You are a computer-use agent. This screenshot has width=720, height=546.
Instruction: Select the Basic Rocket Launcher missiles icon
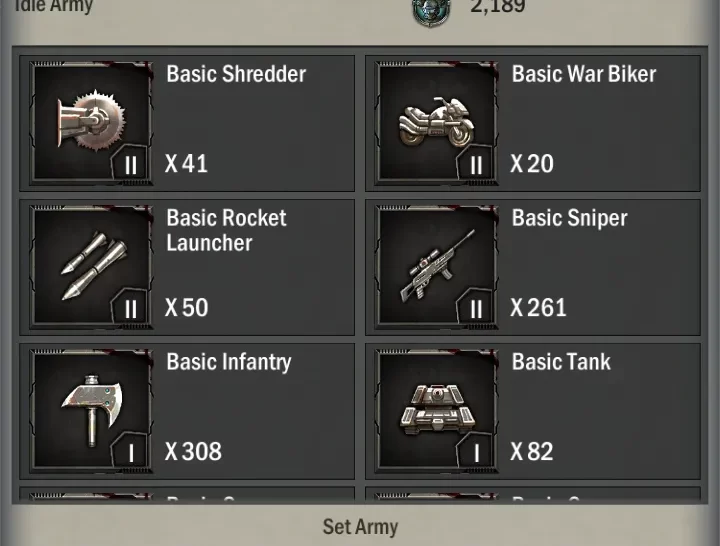[x=91, y=267]
